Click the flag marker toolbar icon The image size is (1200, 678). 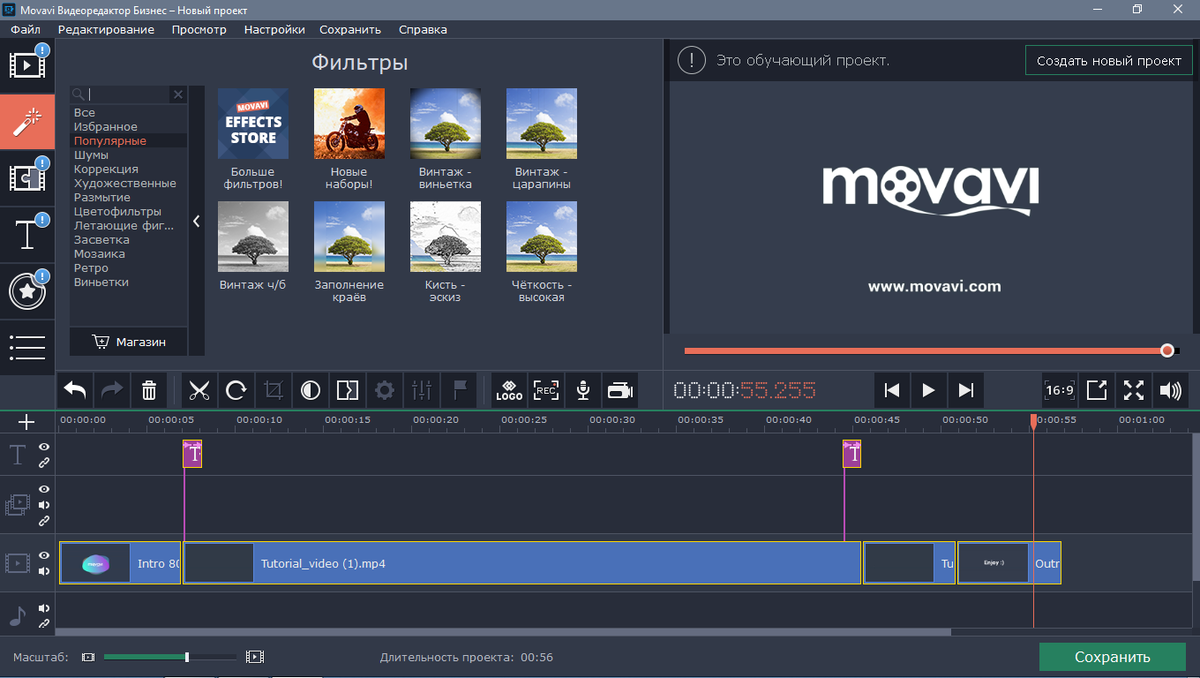[459, 390]
